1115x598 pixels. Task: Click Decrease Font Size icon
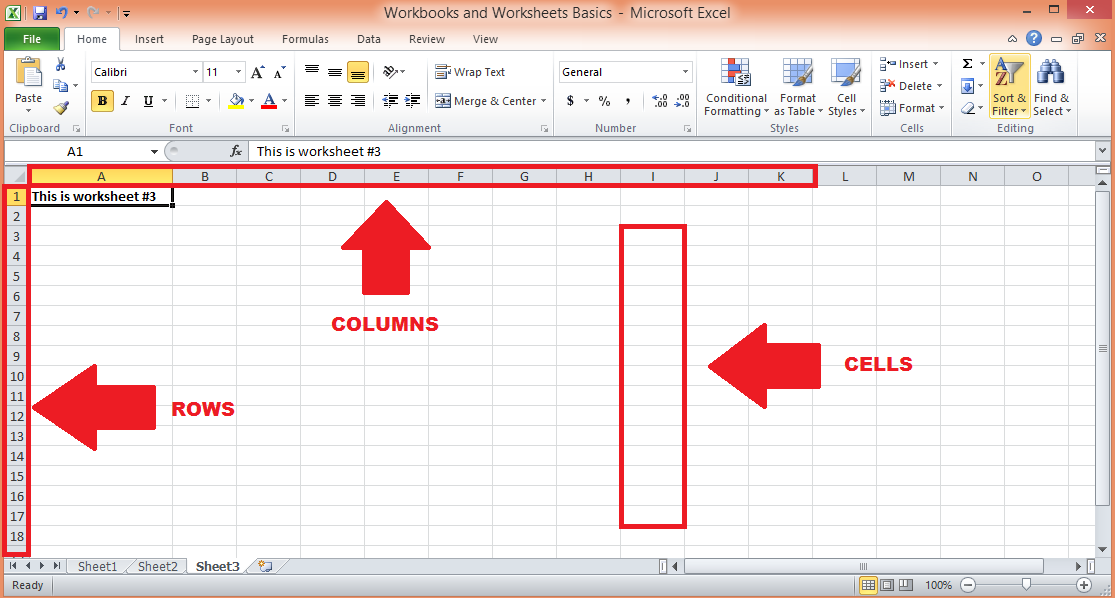point(279,72)
